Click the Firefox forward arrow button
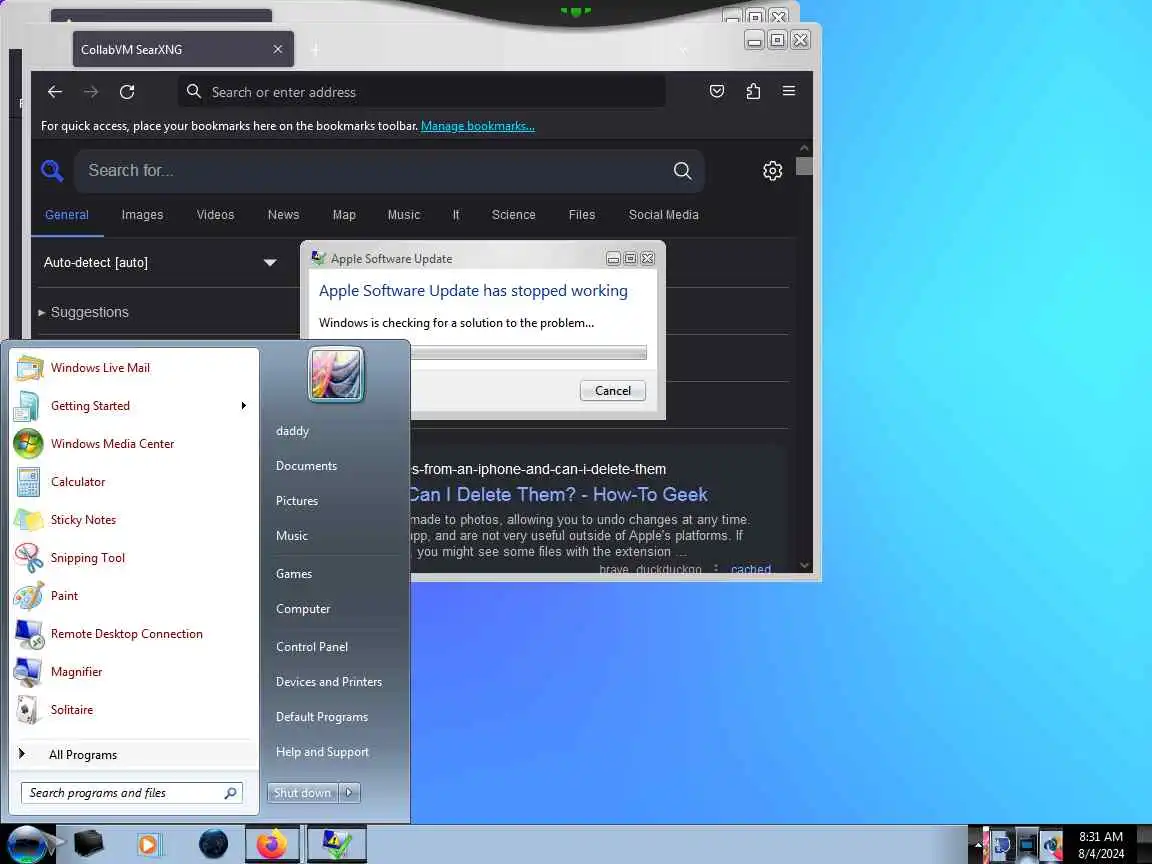This screenshot has width=1152, height=864. [91, 92]
